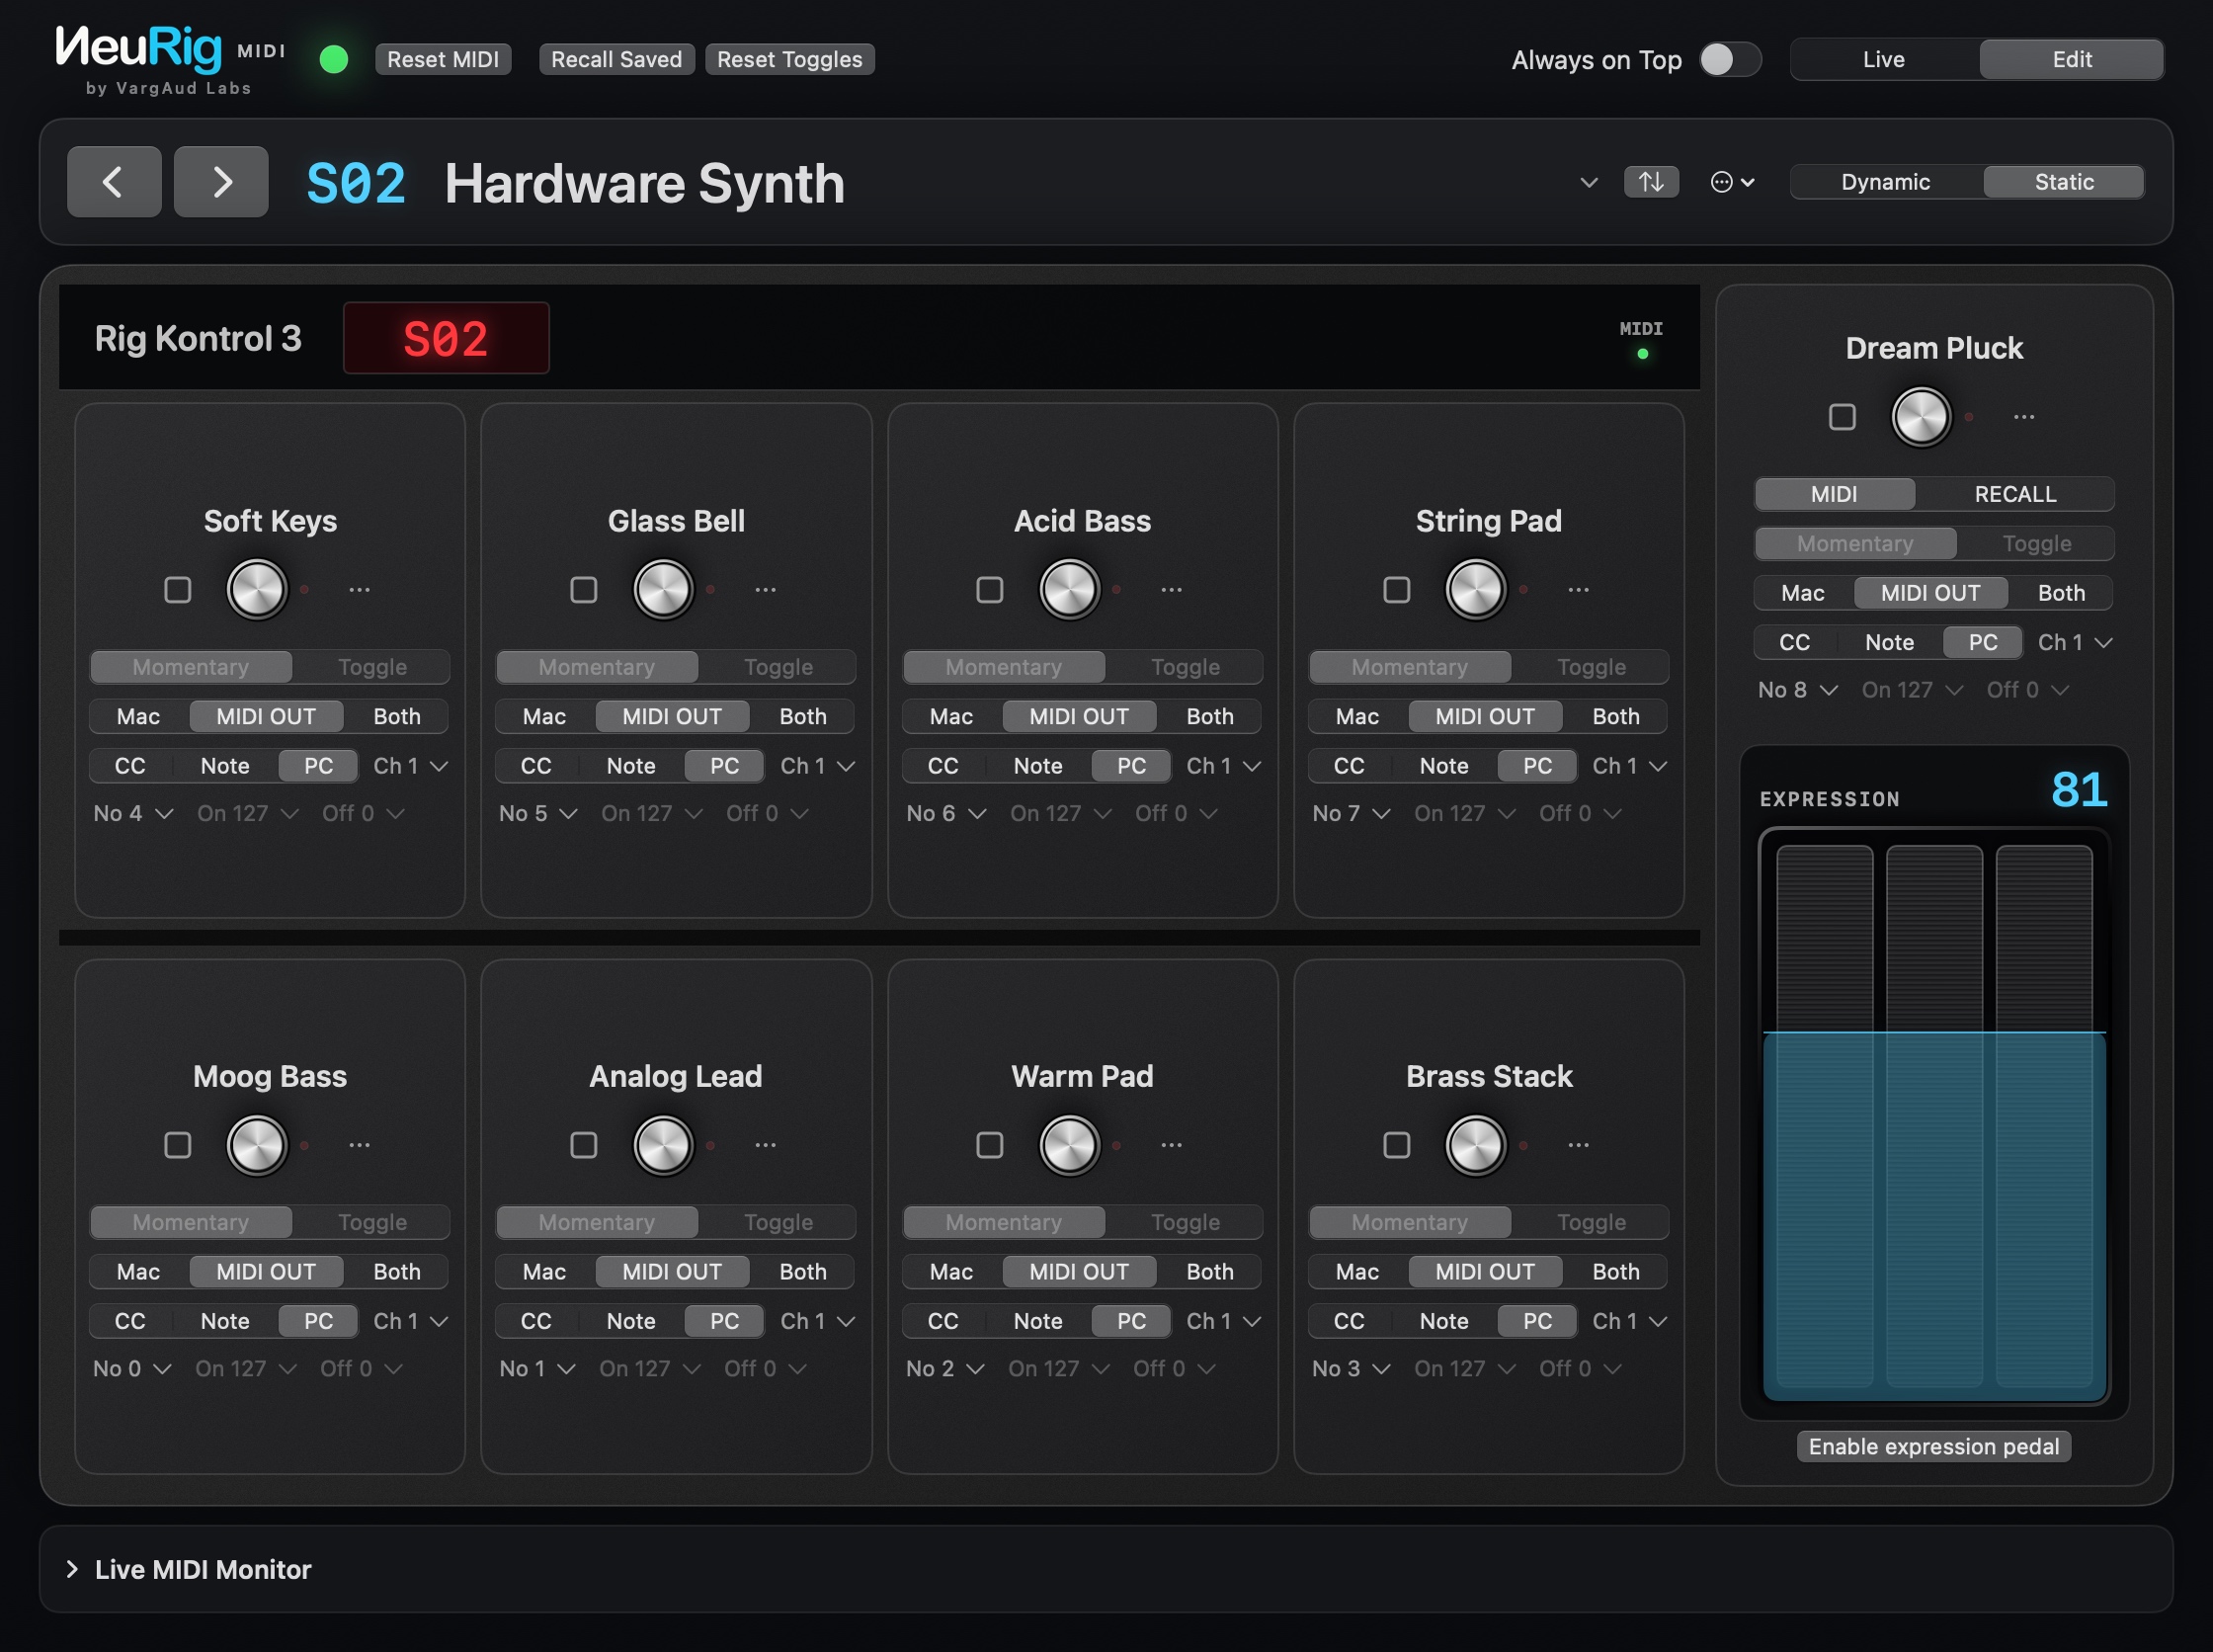Viewport: 2213px width, 1652px height.
Task: Switch to Live mode tab
Action: pos(1884,59)
